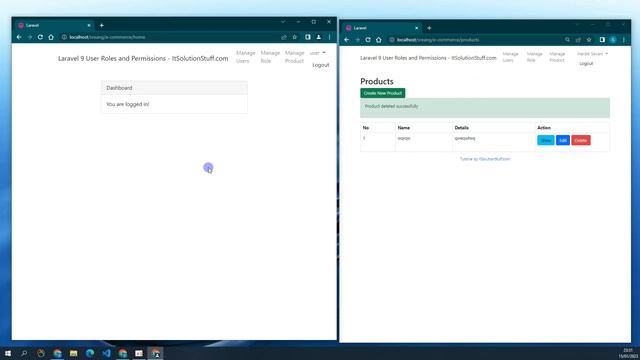
Task: Open Microsoft Edge from the taskbar
Action: point(90,353)
